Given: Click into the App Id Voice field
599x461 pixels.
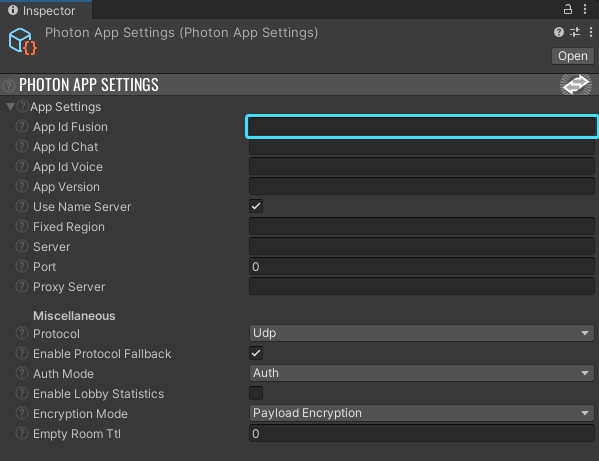Looking at the screenshot, I should pos(422,167).
